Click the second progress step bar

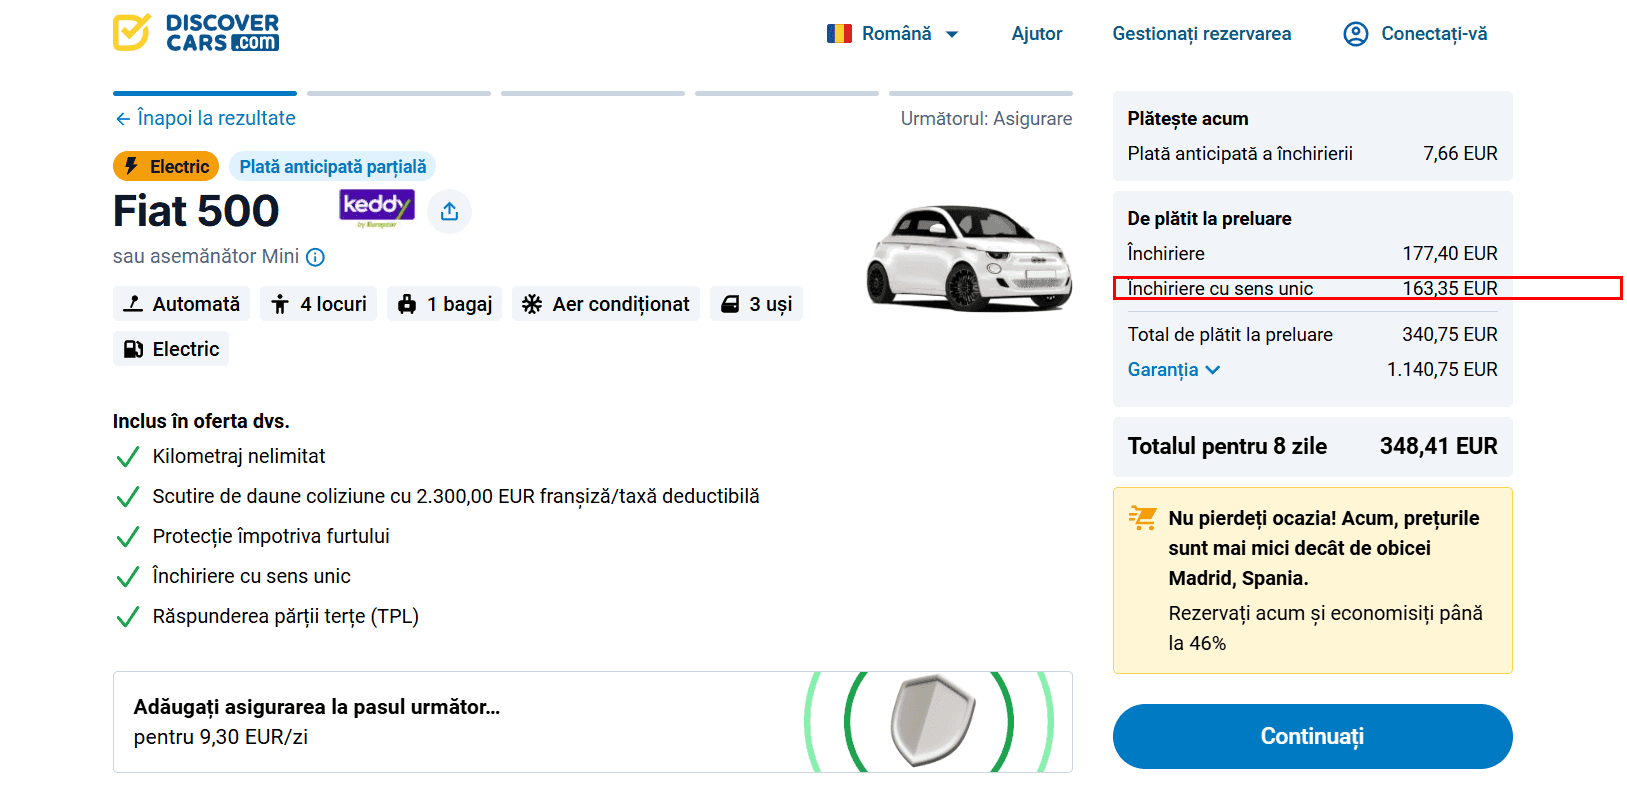coord(399,93)
